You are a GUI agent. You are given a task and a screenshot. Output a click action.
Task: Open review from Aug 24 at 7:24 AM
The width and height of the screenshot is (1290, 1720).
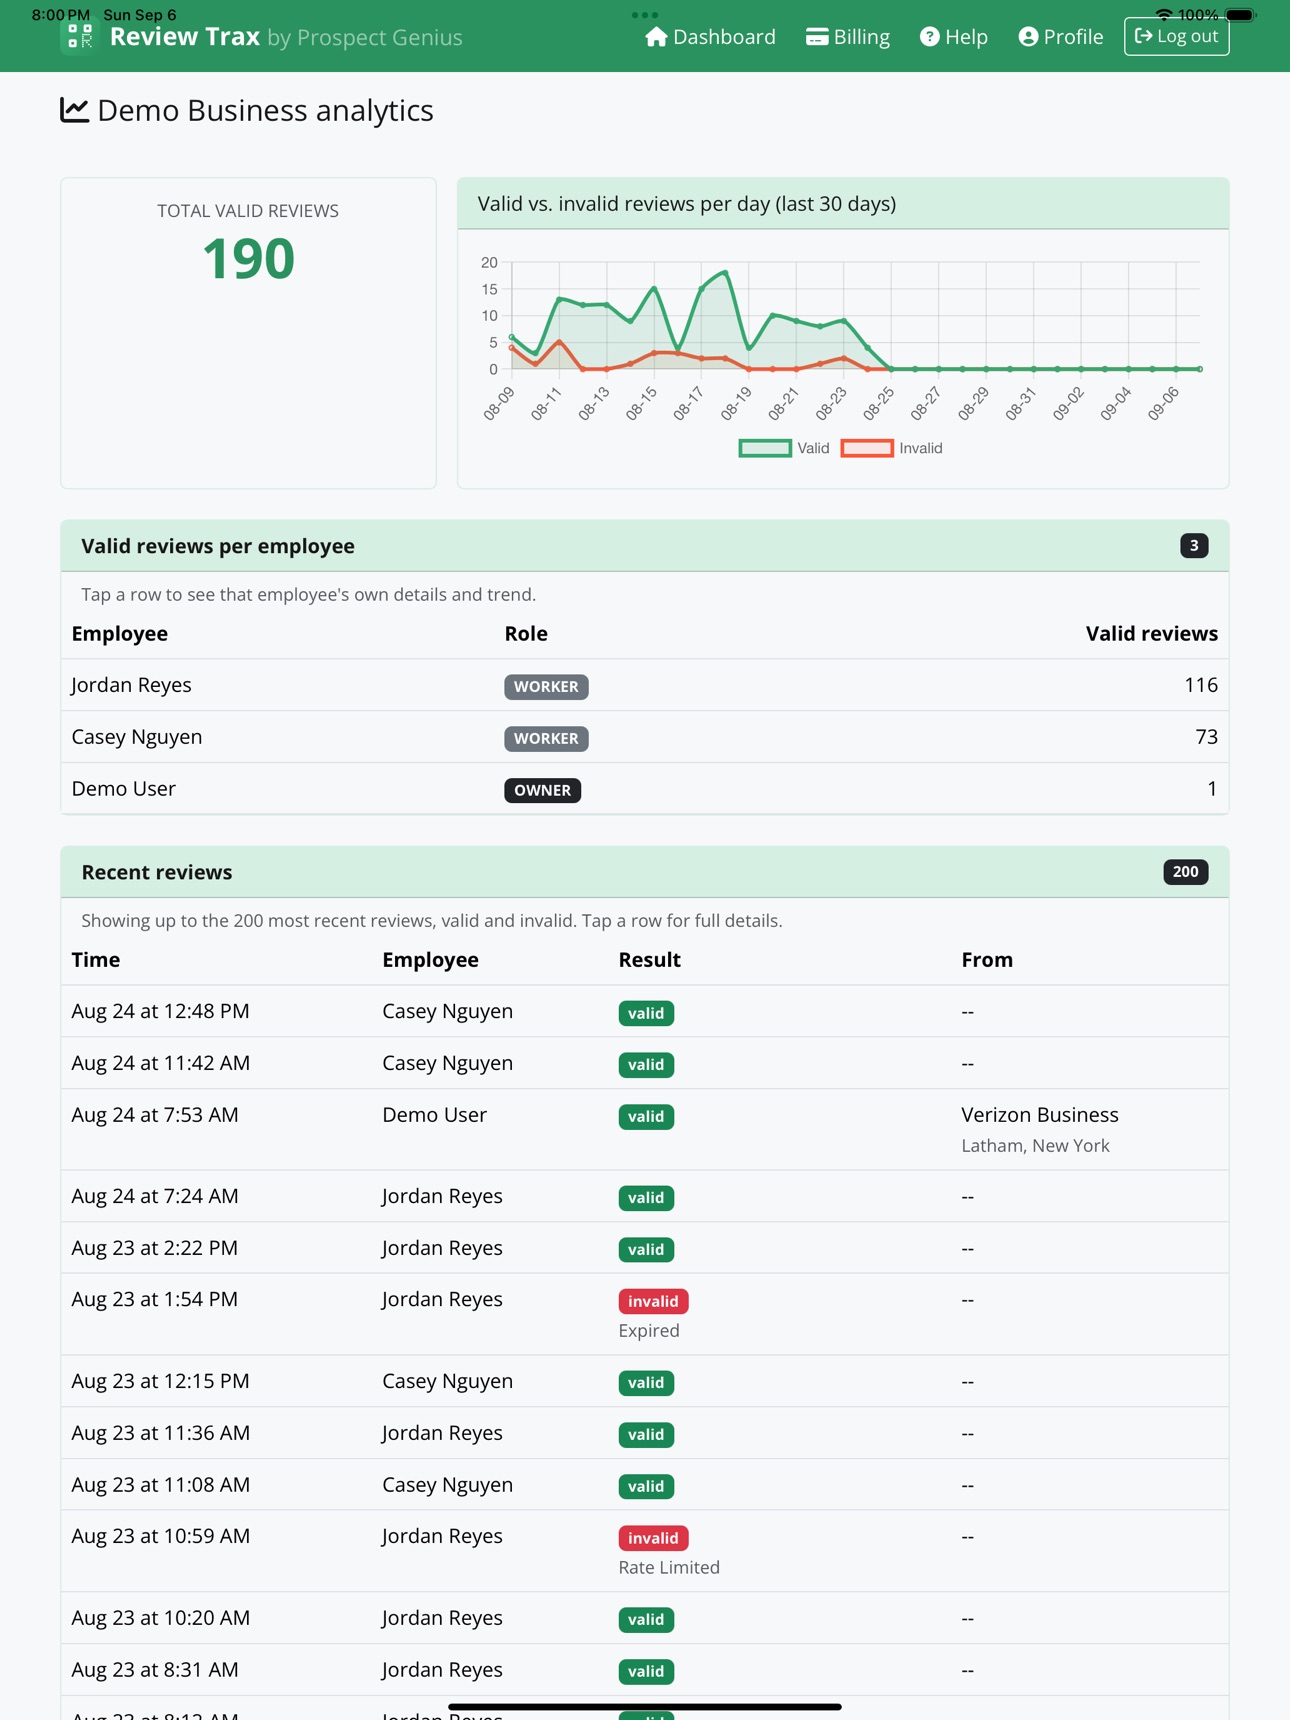point(645,1196)
